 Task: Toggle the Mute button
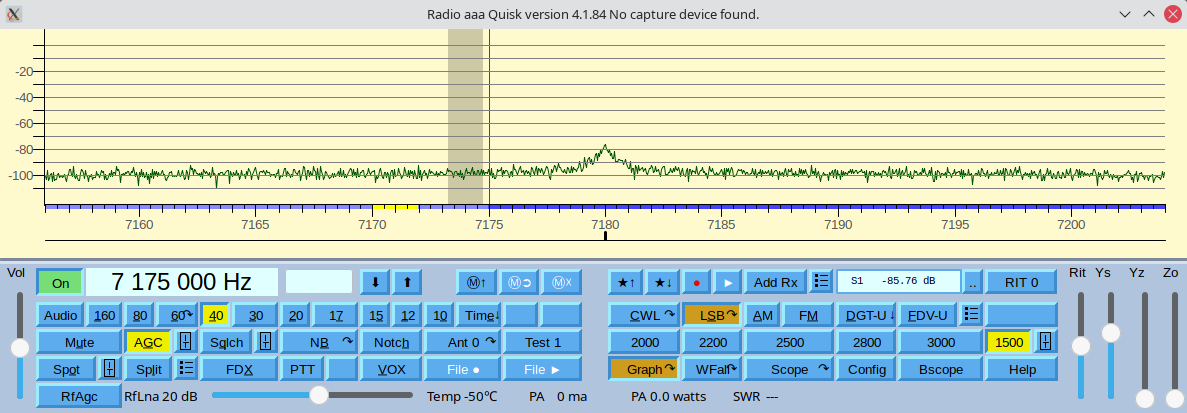(x=79, y=342)
